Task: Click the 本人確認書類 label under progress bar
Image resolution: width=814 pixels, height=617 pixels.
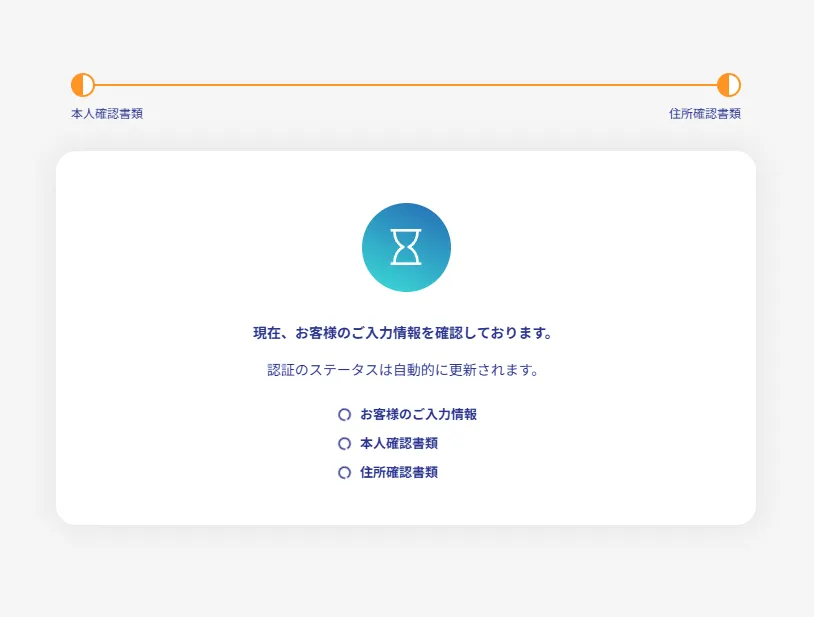Action: click(107, 114)
